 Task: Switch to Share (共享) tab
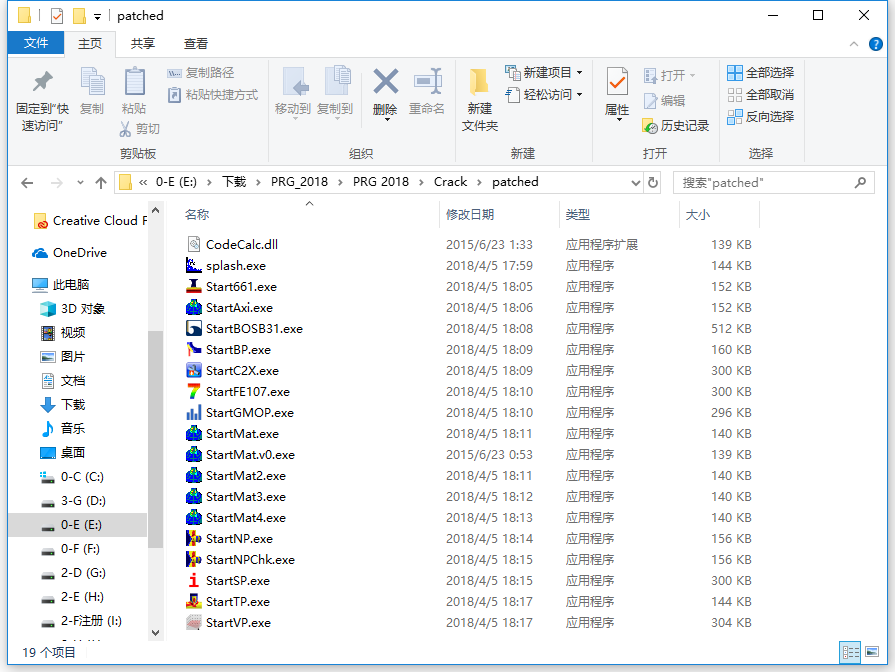pos(143,44)
